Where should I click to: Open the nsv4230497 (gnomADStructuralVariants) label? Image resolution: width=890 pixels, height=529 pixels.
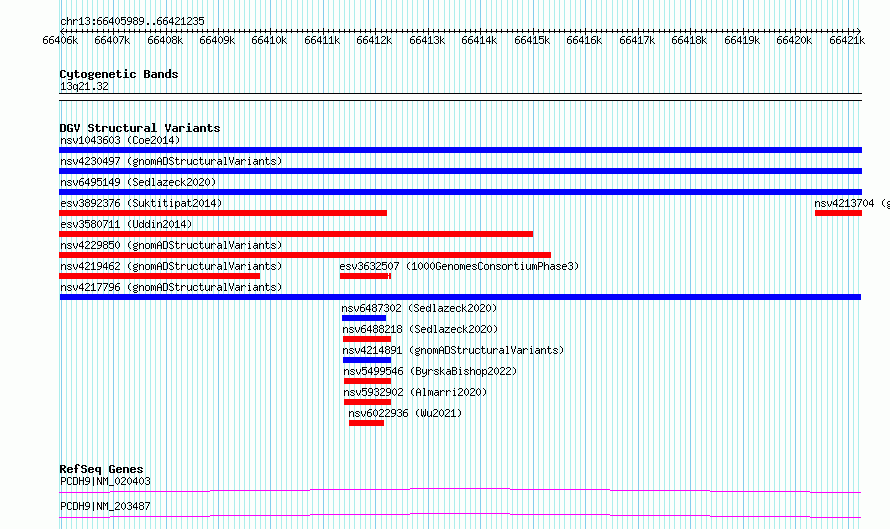click(171, 161)
